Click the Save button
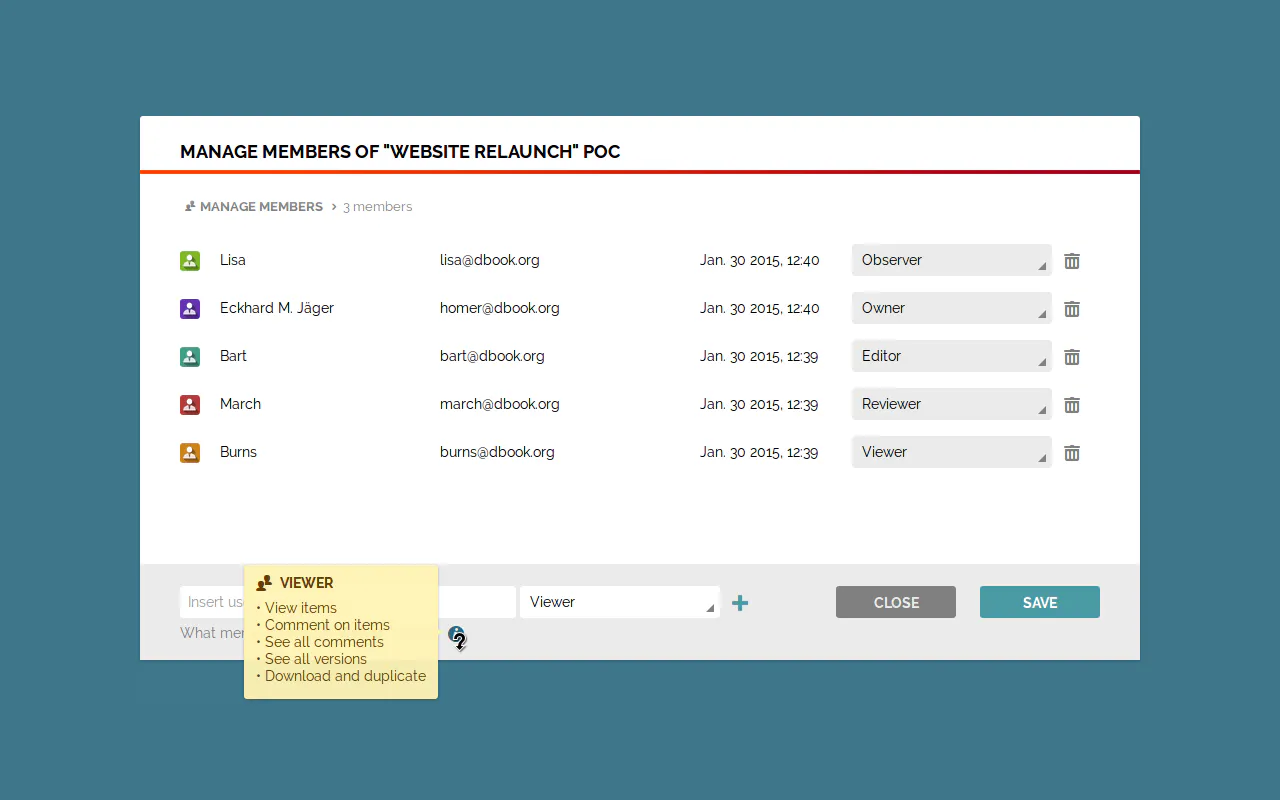Viewport: 1280px width, 800px height. coord(1040,602)
